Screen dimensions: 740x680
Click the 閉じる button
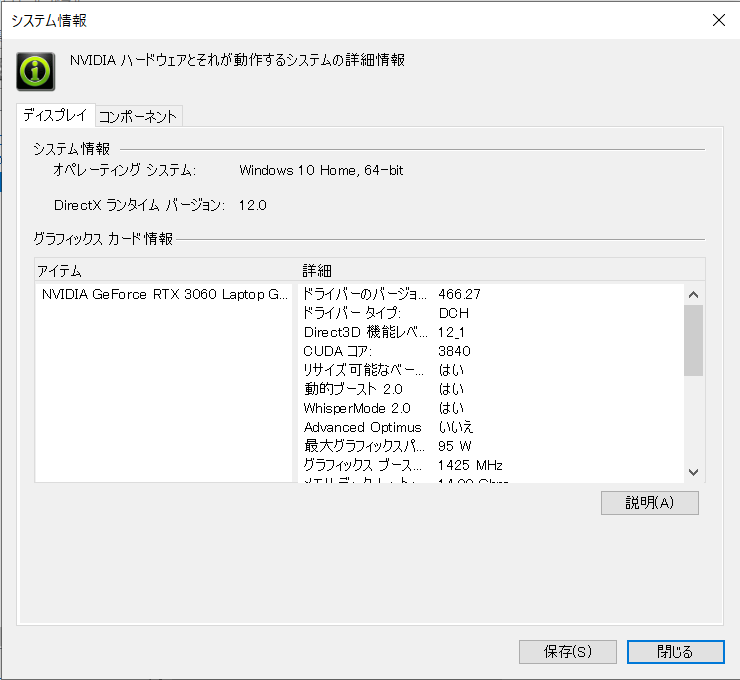pos(675,652)
